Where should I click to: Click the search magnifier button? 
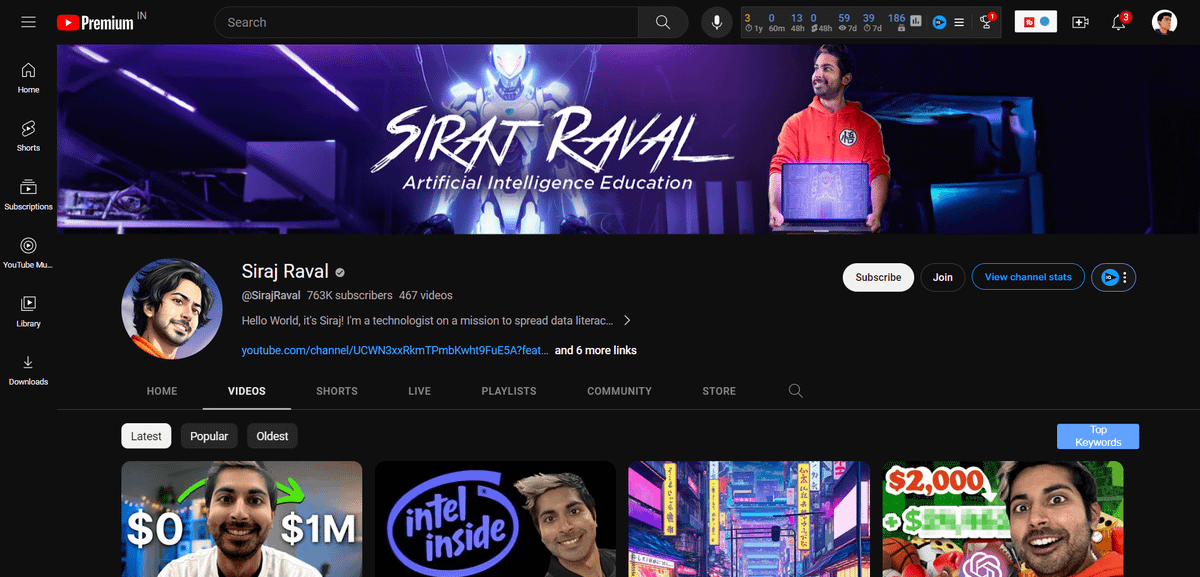click(x=663, y=22)
